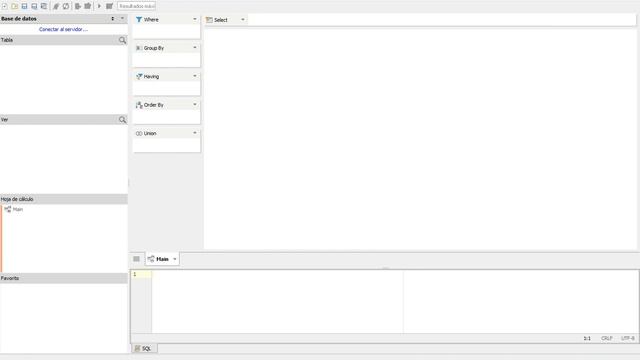Screen dimensions: 640x360
Task: Click the Conectar al servidor link
Action: [63, 29]
